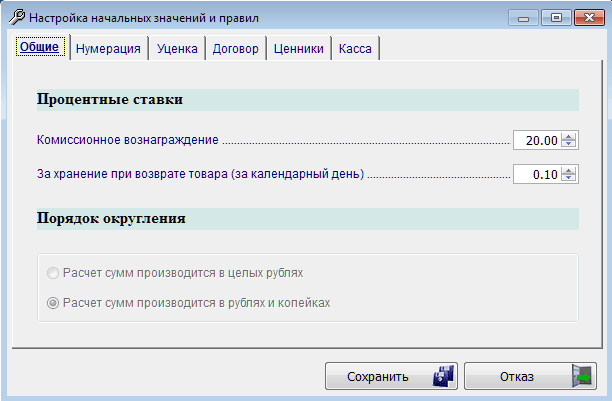Select the Общие tab

pos(40,47)
